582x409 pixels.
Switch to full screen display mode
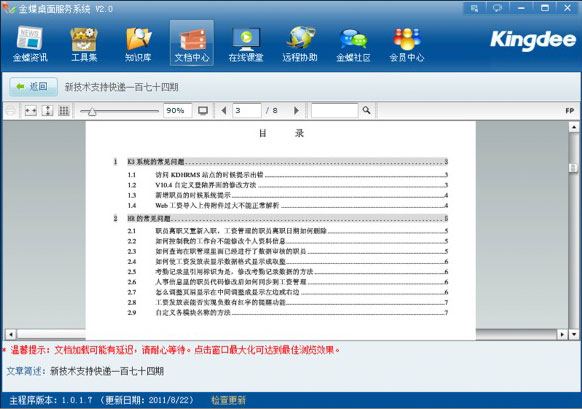click(x=203, y=111)
